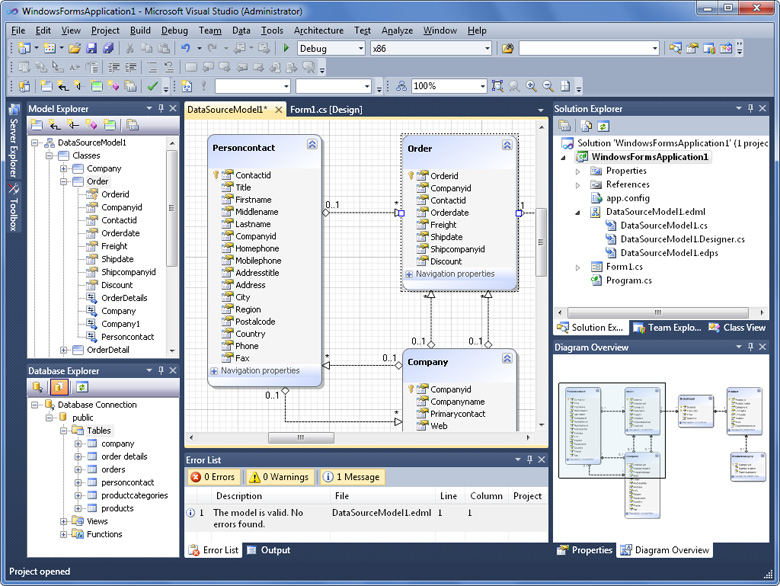Switch to the Output tab

click(269, 550)
